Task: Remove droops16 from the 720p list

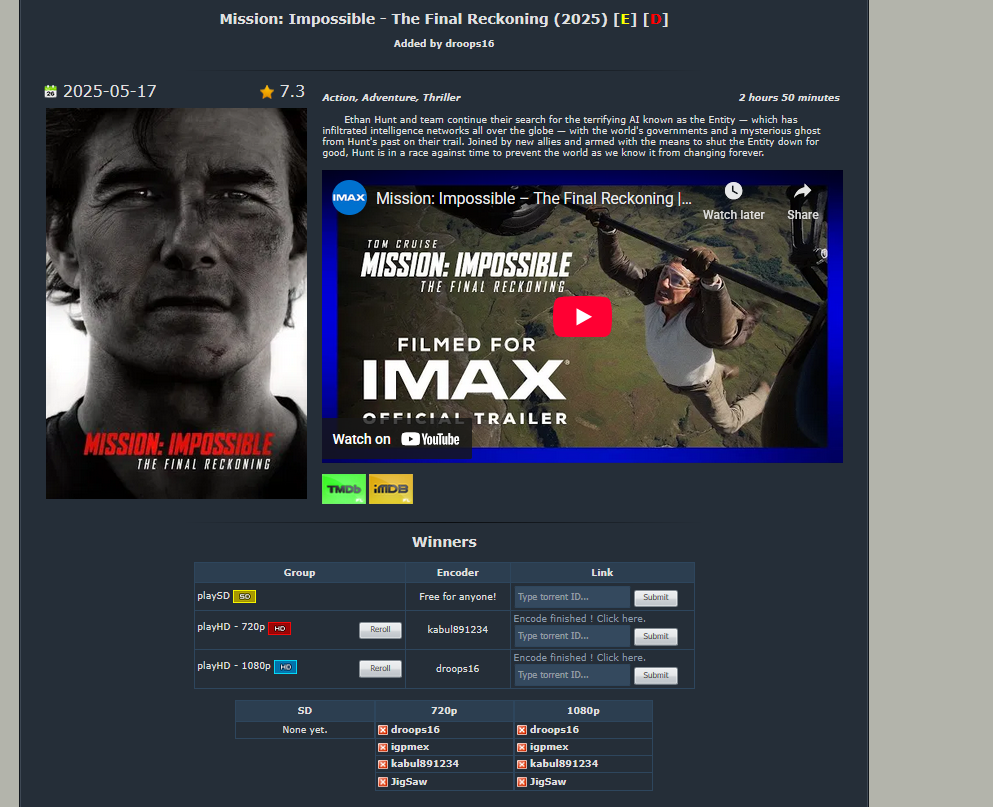Action: pos(383,730)
